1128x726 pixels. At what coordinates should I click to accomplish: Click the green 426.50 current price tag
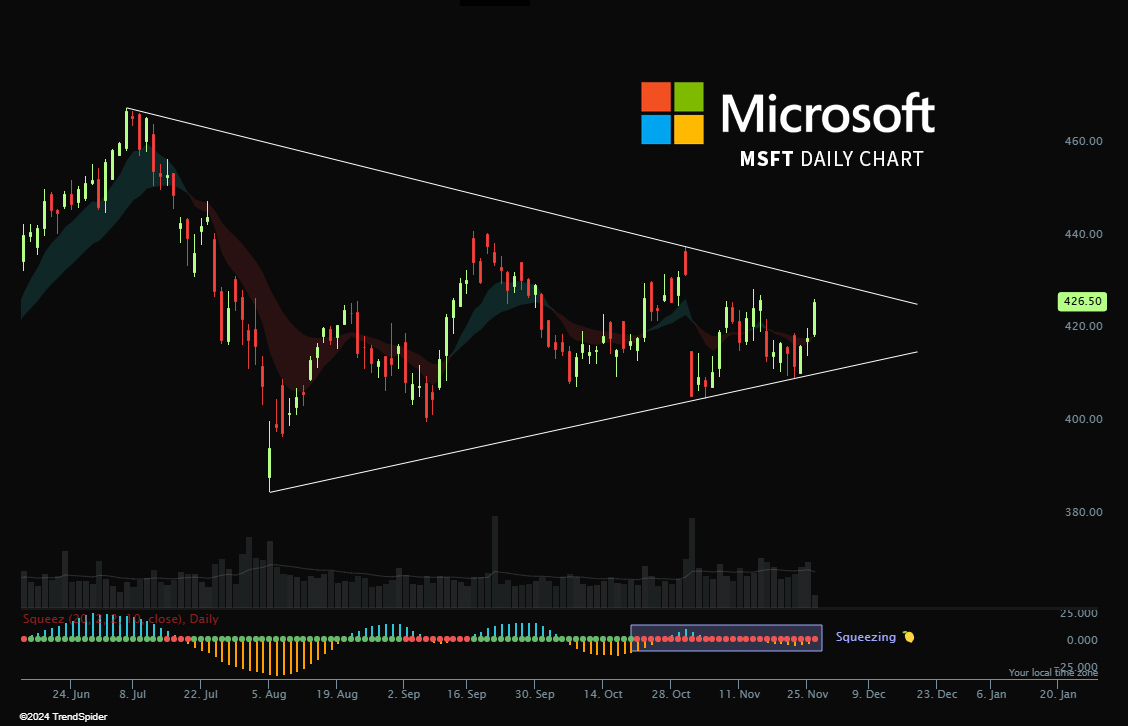[1082, 301]
